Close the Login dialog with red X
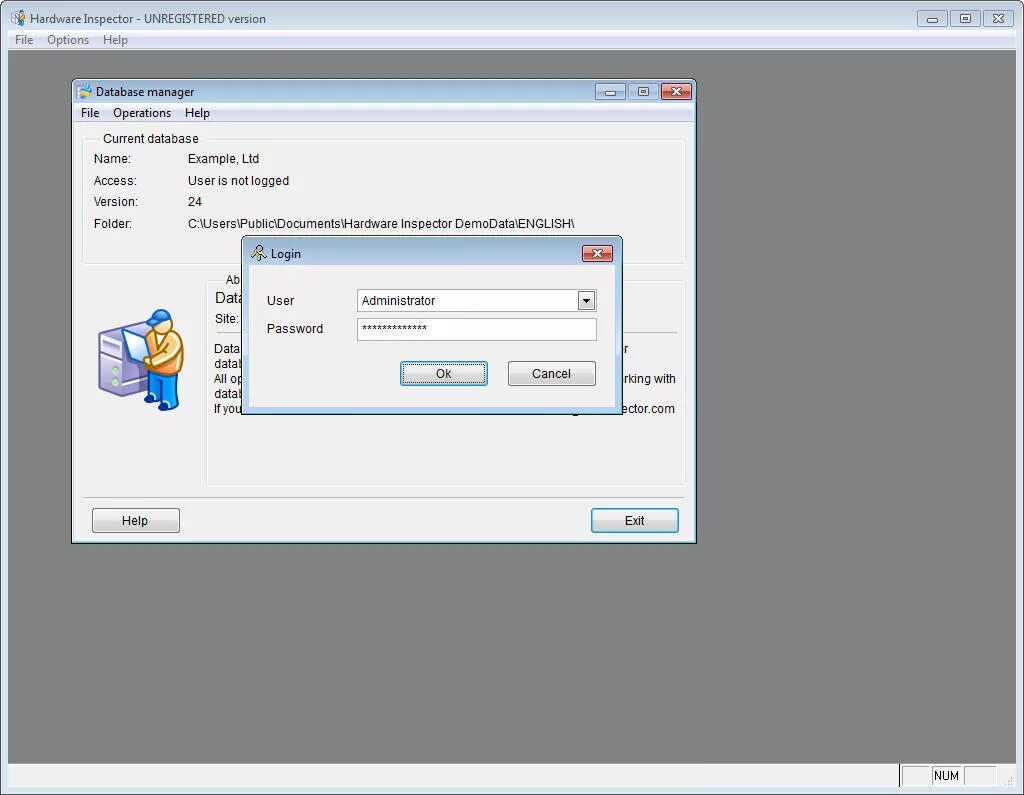1024x795 pixels. (x=597, y=253)
